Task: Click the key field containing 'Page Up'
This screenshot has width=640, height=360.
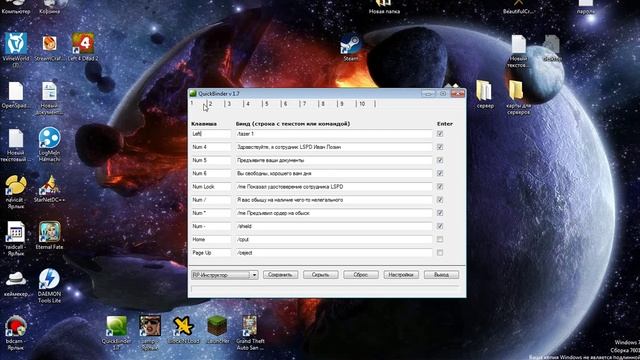Action: point(211,253)
